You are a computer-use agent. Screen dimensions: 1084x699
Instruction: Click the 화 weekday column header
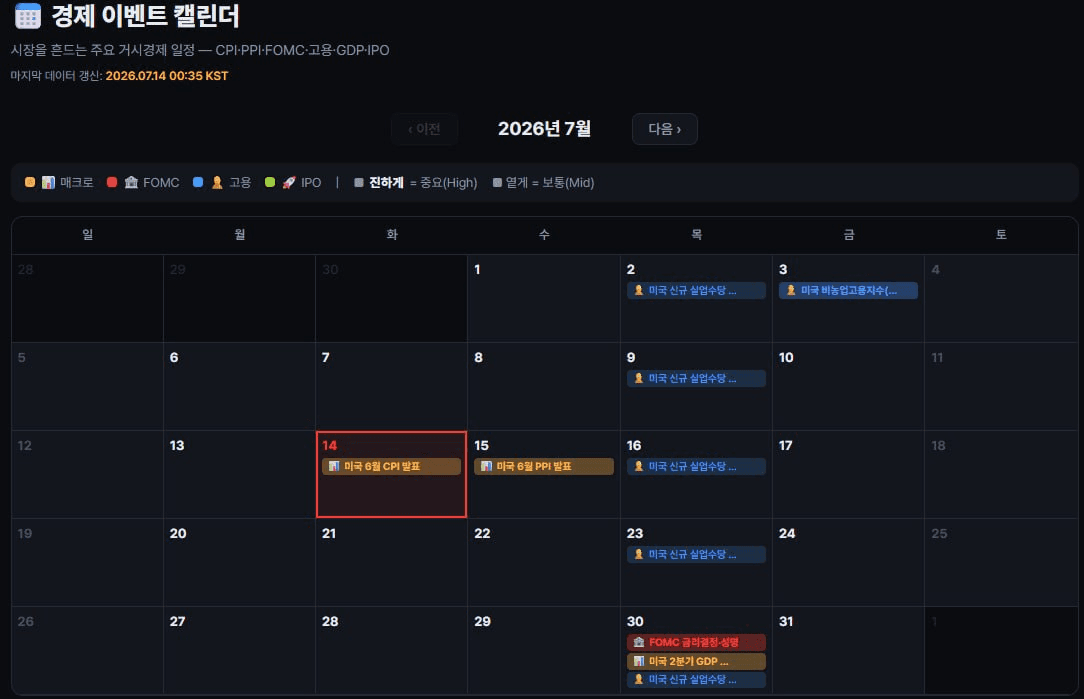[392, 235]
